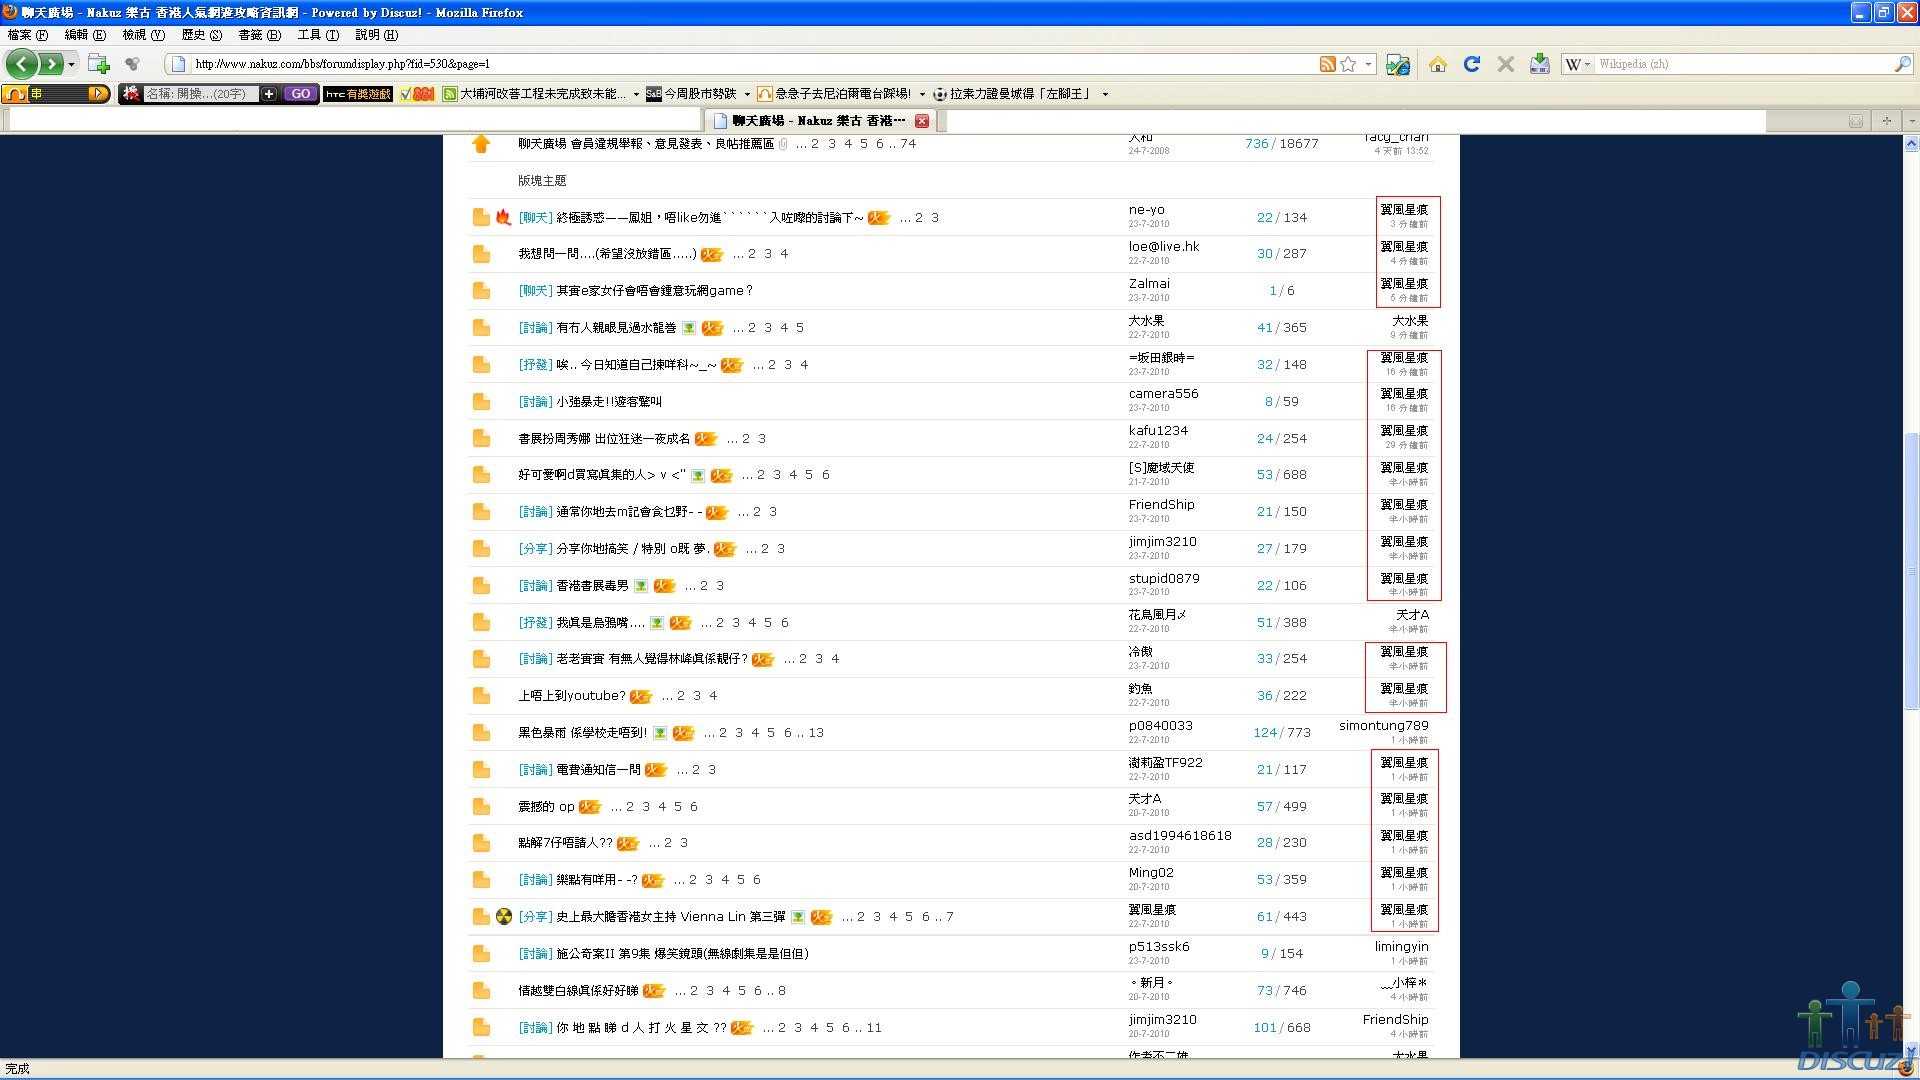This screenshot has height=1080, width=1920.
Task: Open the 歷史 (History) menu
Action: [202, 35]
